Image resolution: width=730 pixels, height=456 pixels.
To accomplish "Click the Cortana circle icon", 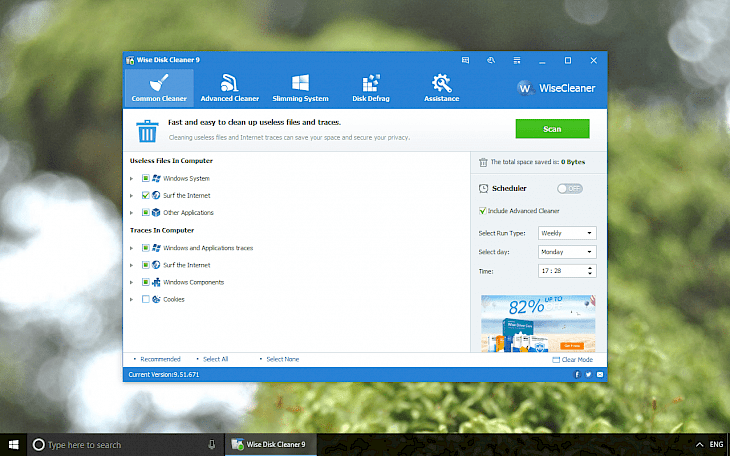I will [39, 445].
